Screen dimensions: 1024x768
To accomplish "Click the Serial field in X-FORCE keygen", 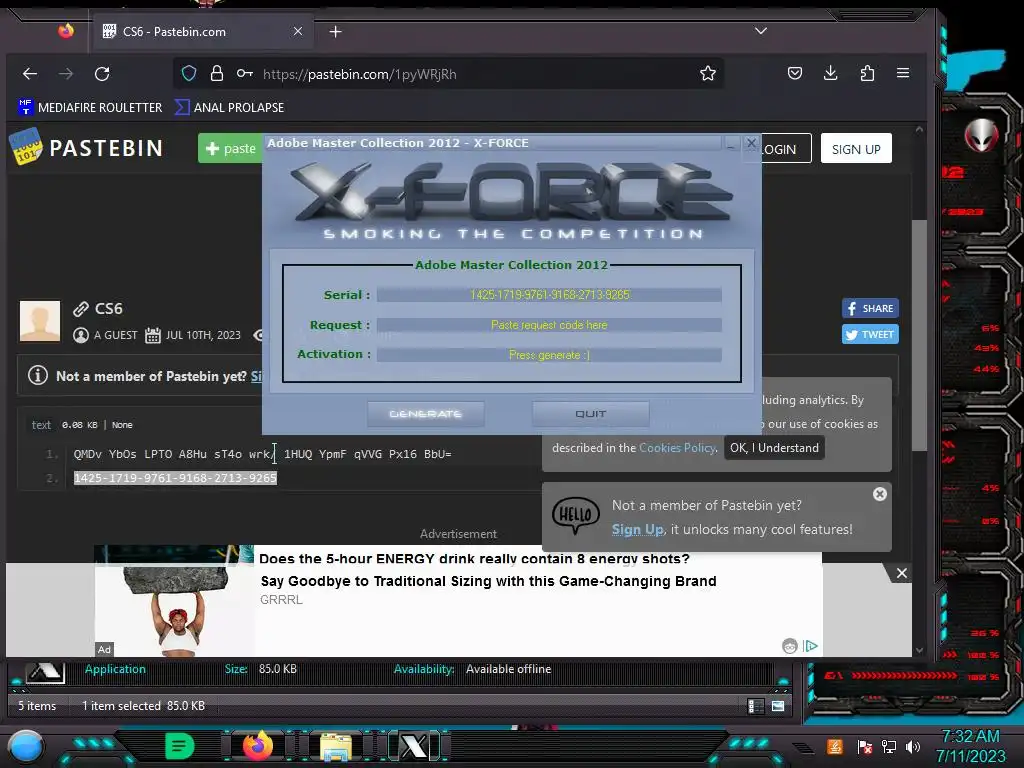I will [549, 295].
